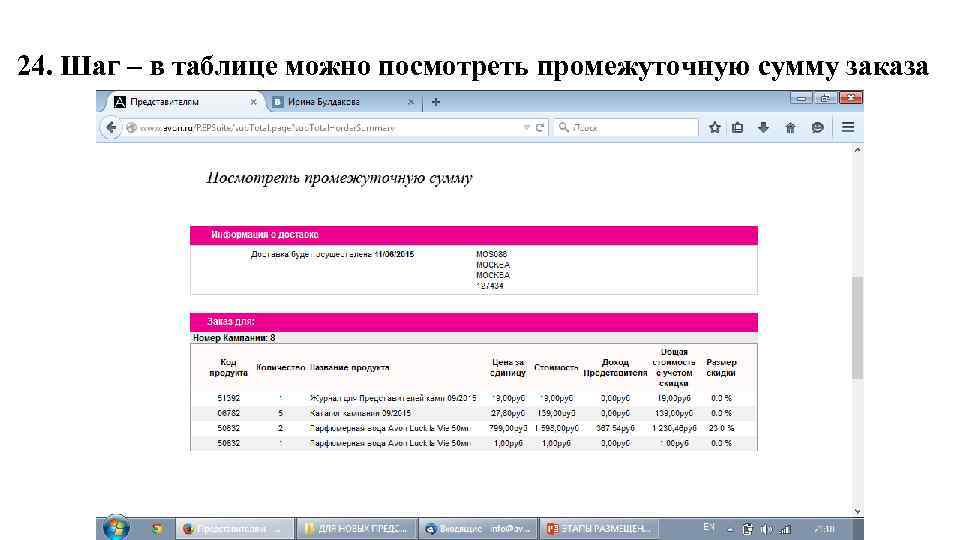Open the Firefox Представители taskbar button
This screenshot has height=540, width=960.
pos(234,528)
